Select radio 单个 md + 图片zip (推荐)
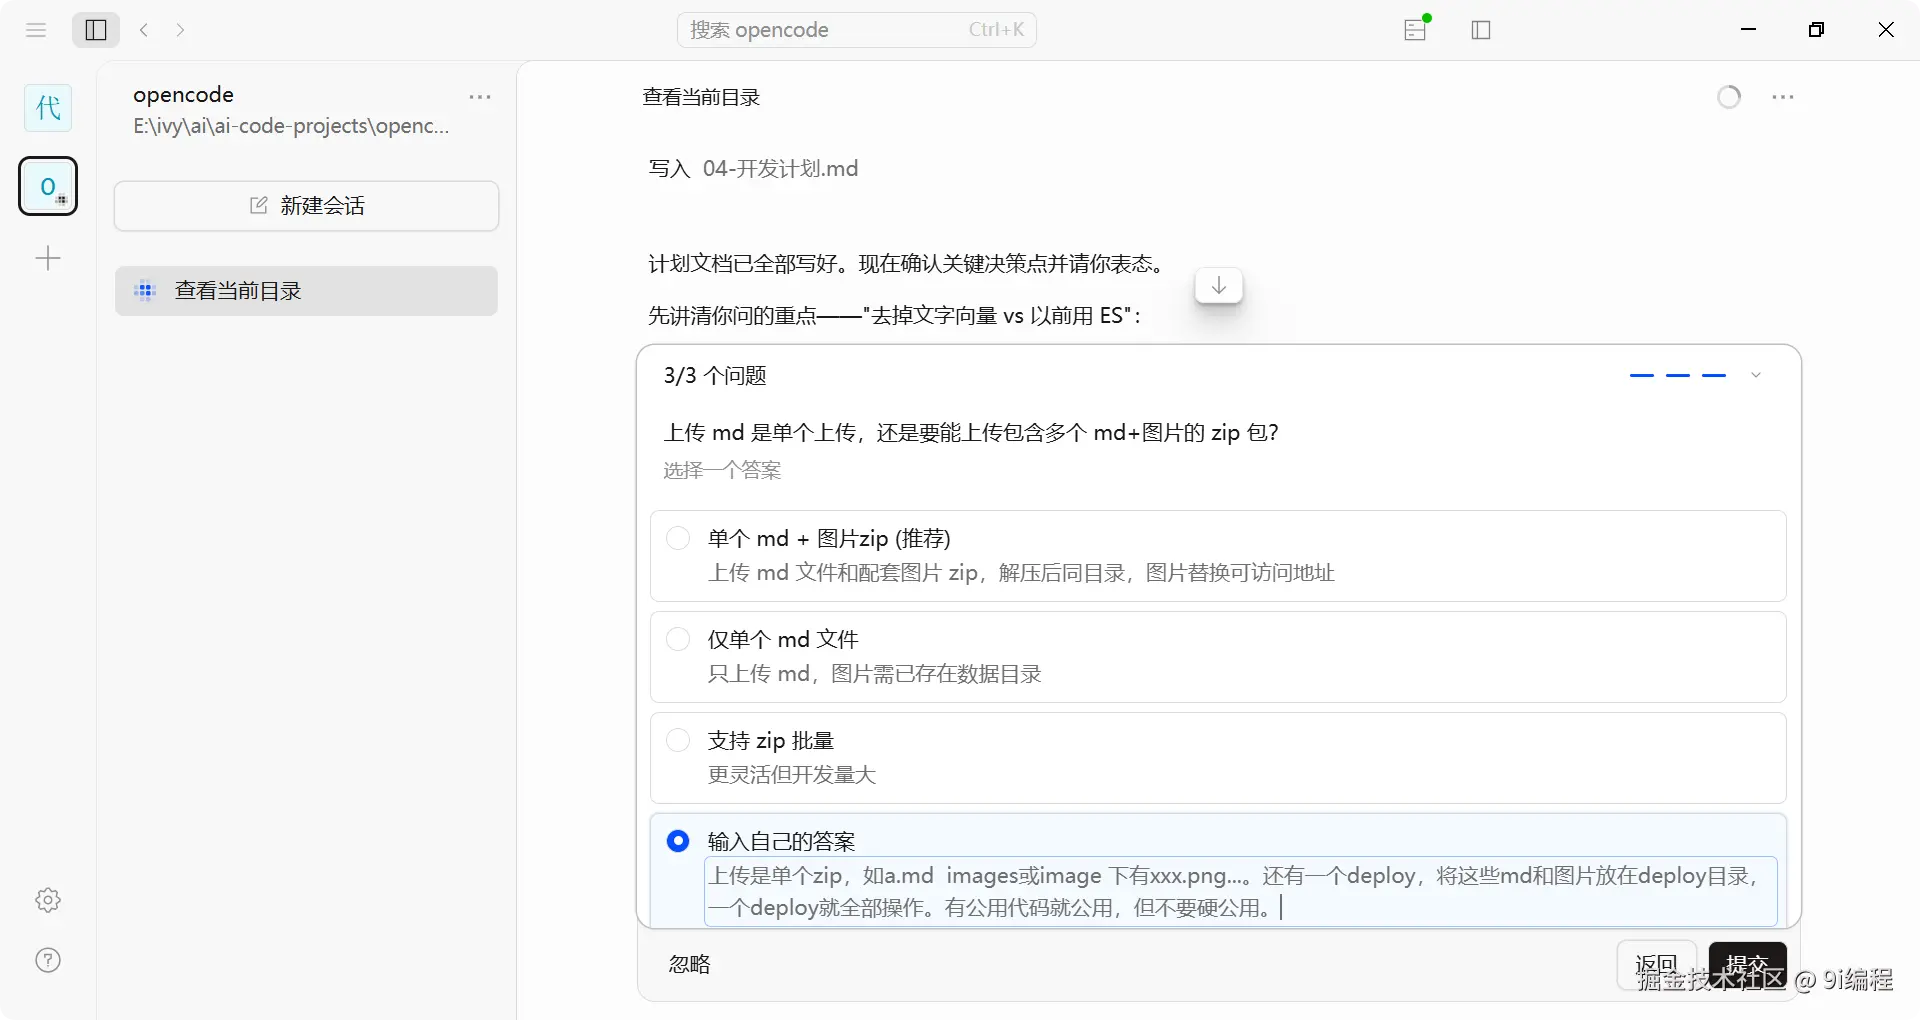 tap(678, 538)
